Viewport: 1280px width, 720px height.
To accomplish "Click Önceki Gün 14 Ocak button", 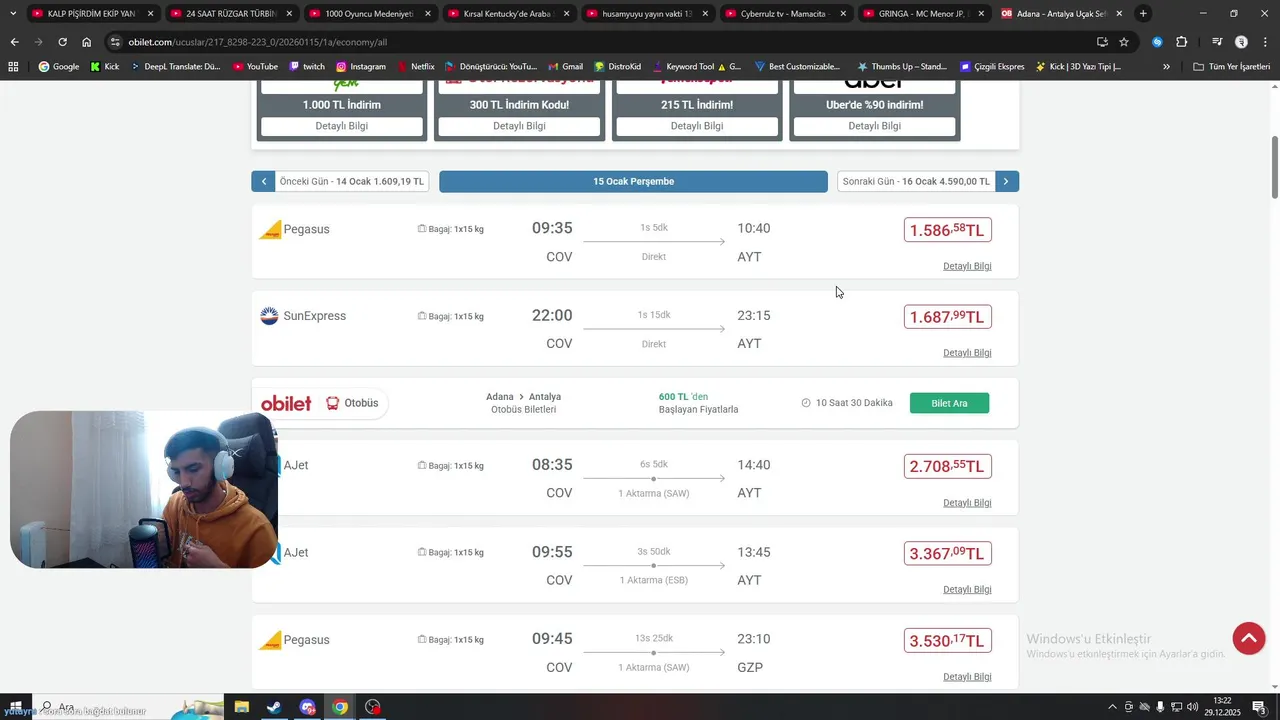I will 340,181.
